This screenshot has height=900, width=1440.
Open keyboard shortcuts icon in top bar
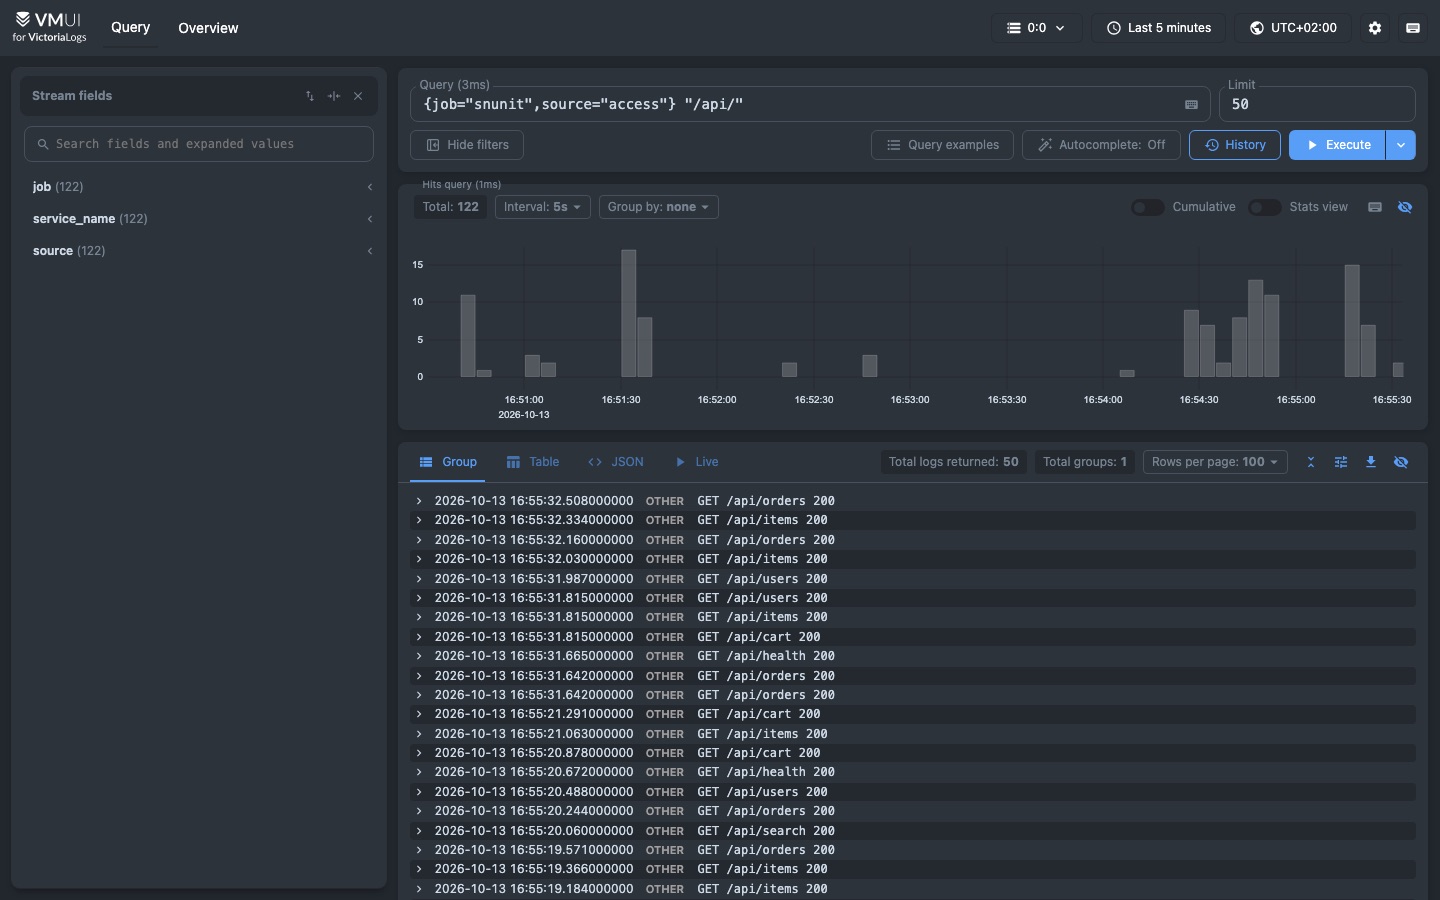pyautogui.click(x=1413, y=28)
